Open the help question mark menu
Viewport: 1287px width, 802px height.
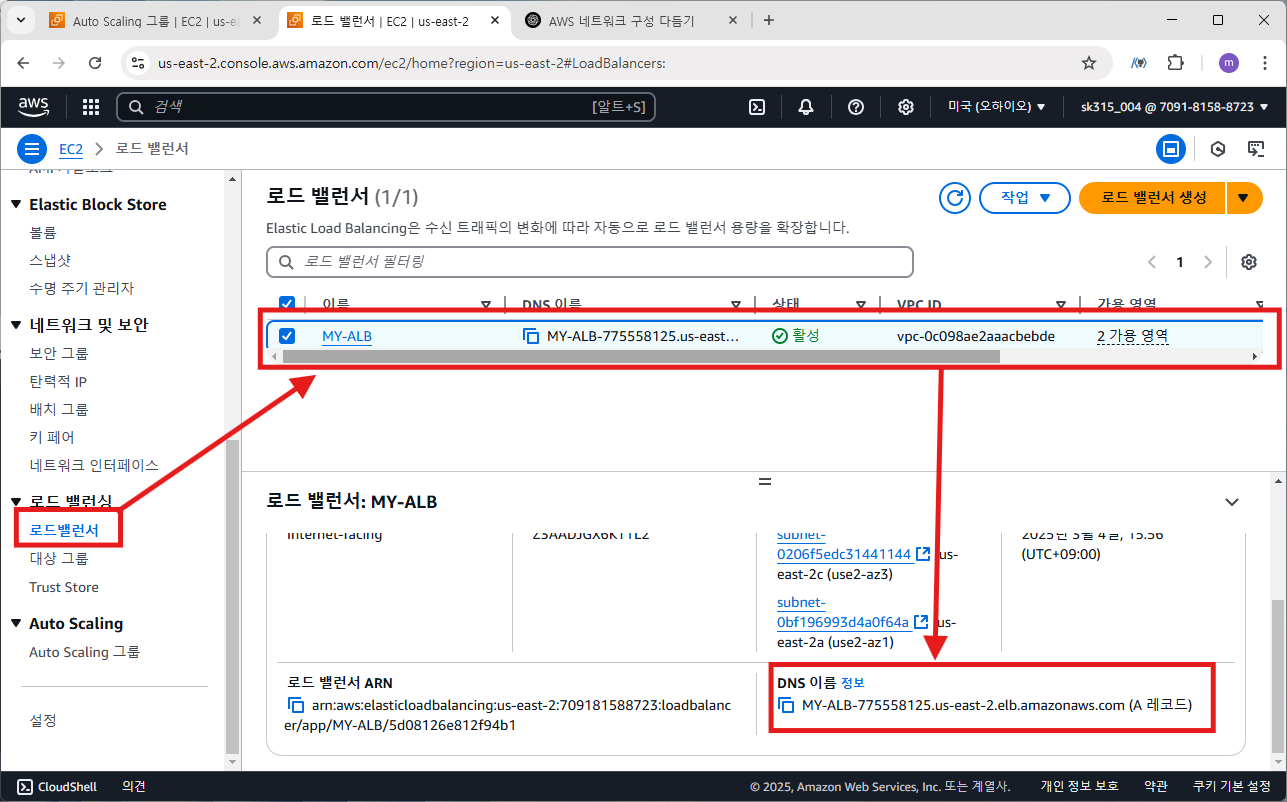point(856,107)
